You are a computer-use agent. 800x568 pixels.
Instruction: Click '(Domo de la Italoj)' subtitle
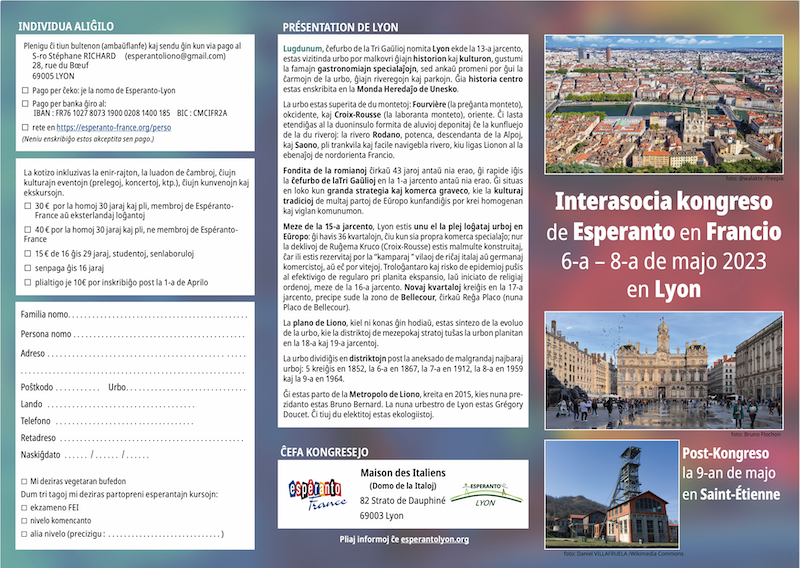pos(403,486)
